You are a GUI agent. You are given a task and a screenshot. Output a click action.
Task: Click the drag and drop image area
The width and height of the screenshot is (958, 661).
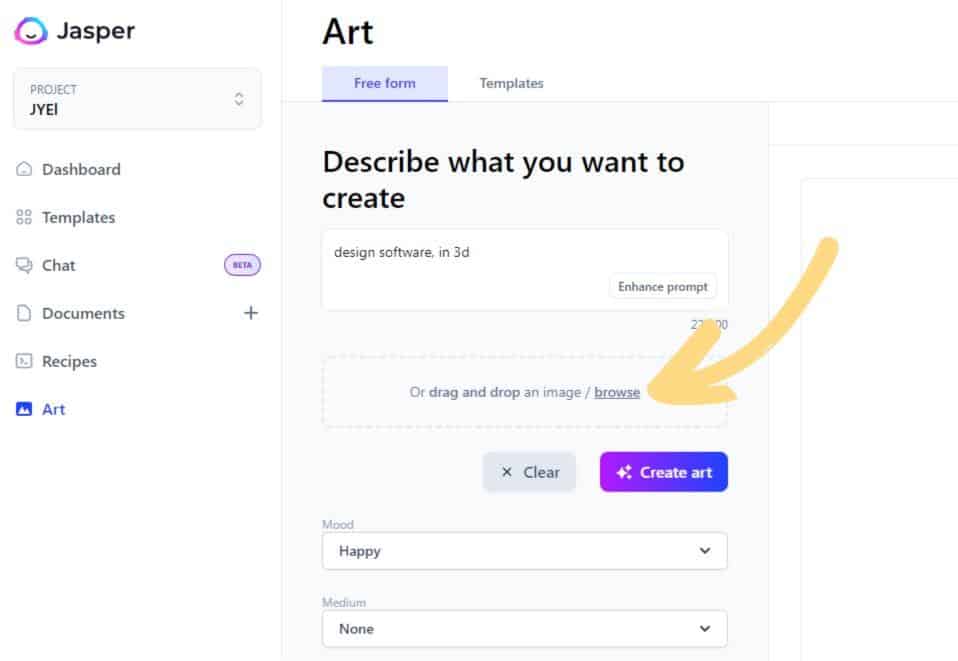click(525, 392)
